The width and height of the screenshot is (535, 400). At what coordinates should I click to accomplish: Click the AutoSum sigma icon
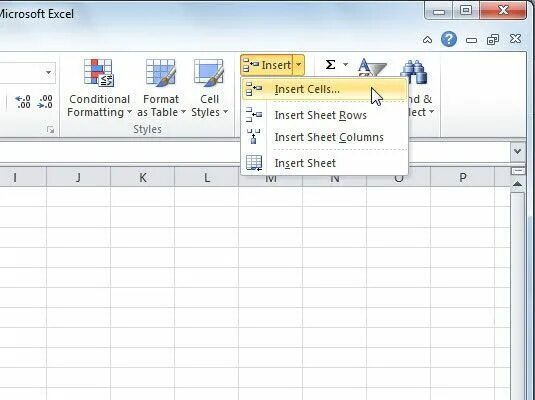(330, 65)
